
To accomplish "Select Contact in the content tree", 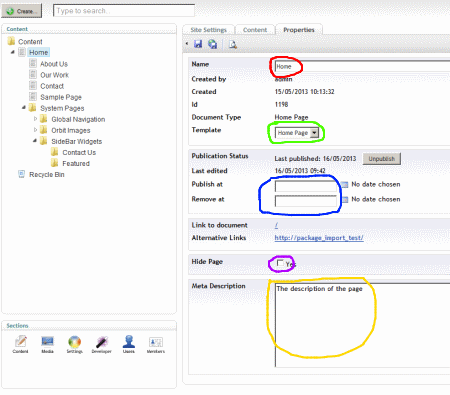I will [x=52, y=86].
